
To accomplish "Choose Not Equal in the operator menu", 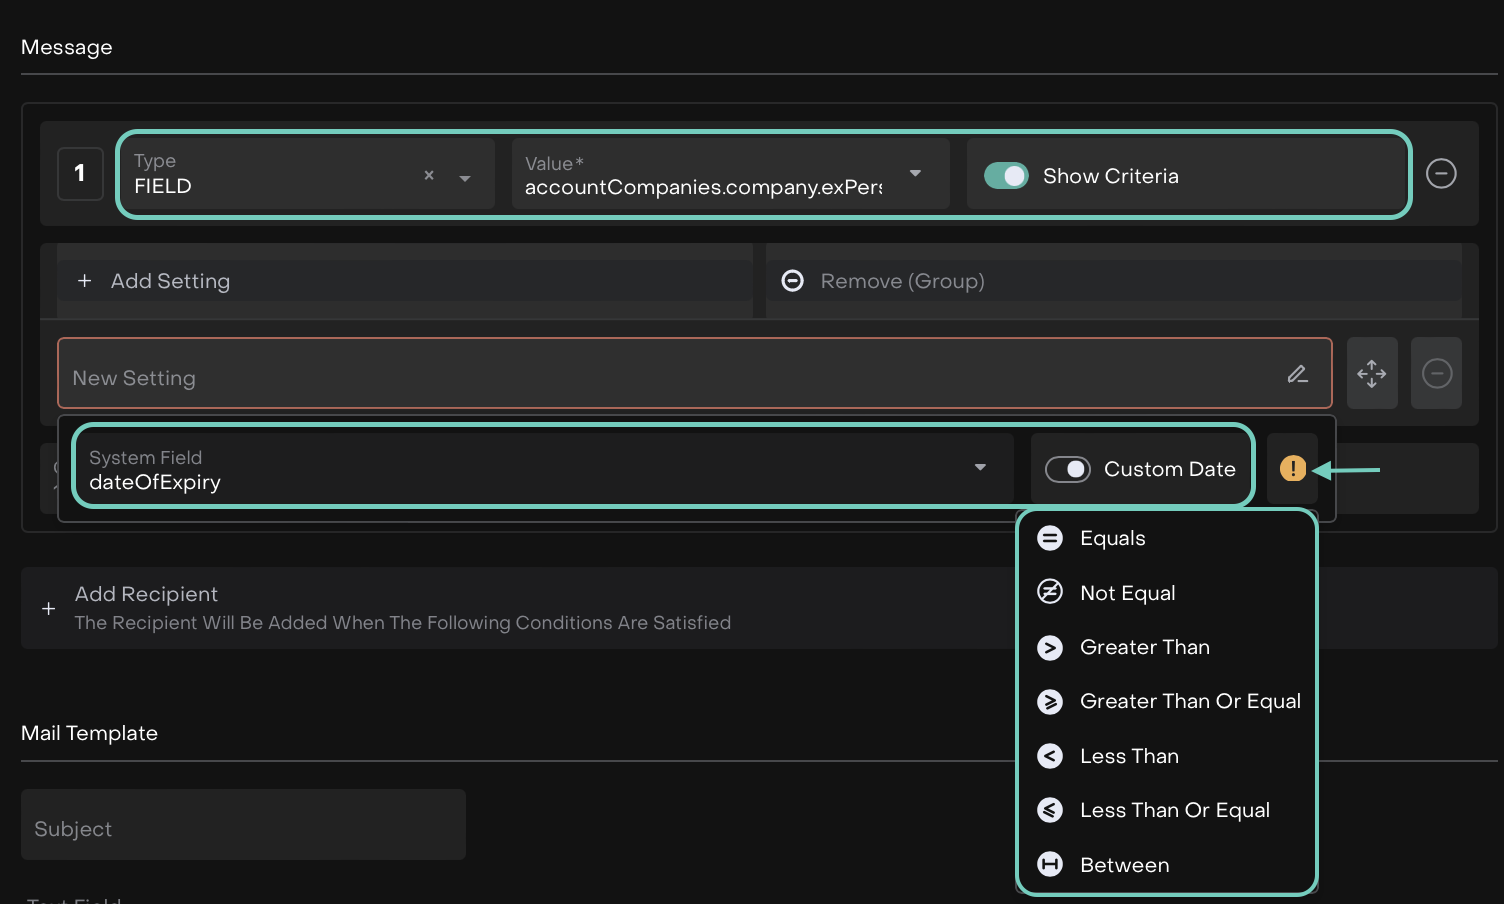I will 1127,593.
